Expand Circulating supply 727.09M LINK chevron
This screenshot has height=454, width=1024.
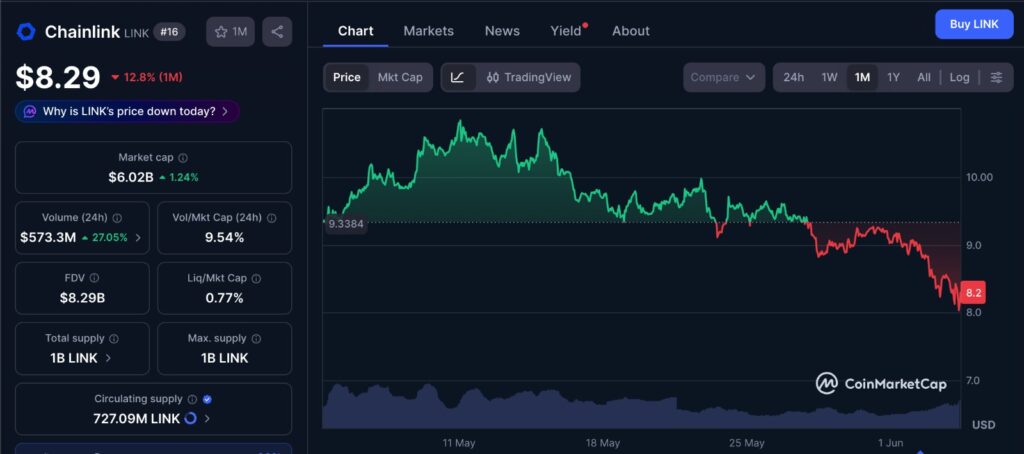[207, 418]
